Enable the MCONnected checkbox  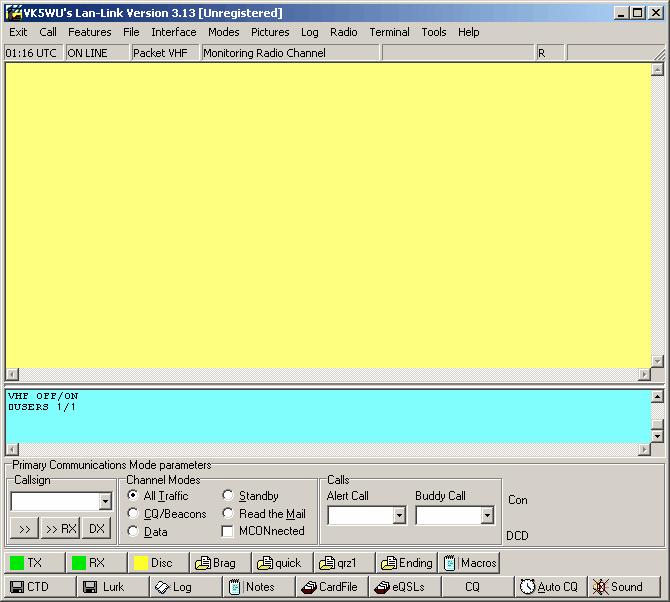[x=229, y=532]
